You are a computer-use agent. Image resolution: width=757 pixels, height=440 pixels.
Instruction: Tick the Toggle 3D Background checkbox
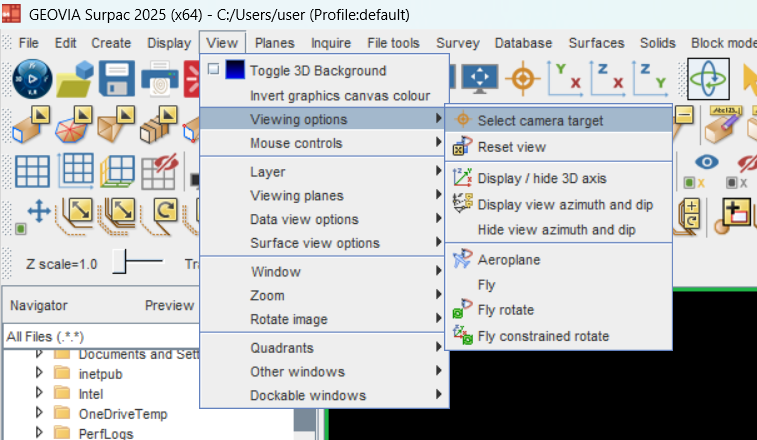(x=213, y=70)
